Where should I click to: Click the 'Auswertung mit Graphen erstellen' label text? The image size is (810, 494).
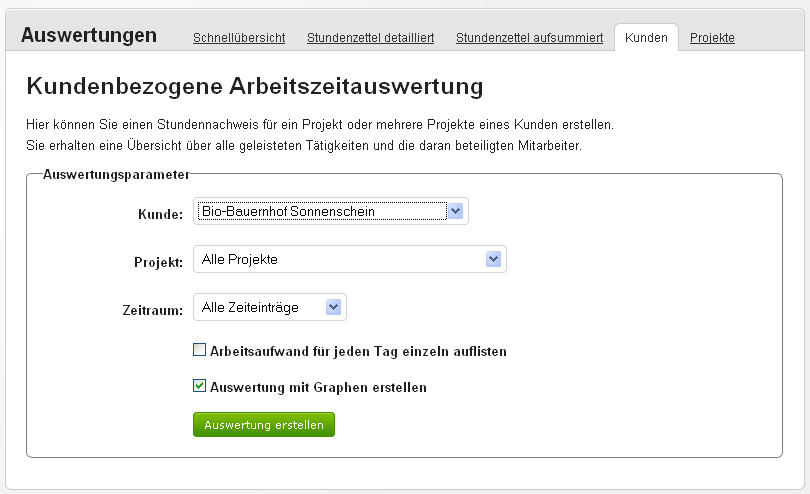(319, 387)
